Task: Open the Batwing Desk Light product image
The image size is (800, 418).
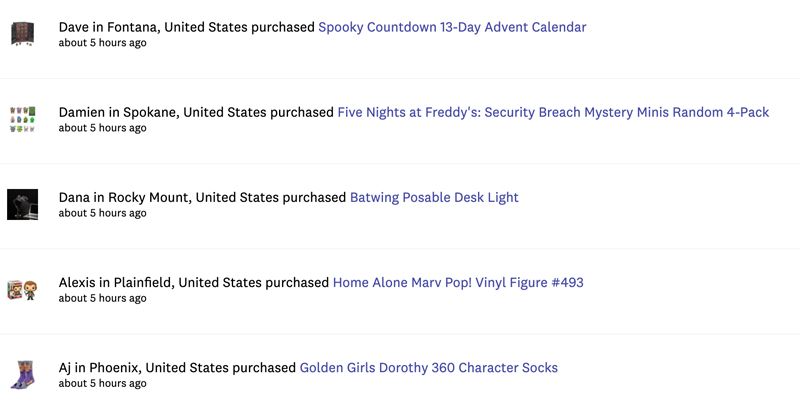Action: [x=22, y=205]
